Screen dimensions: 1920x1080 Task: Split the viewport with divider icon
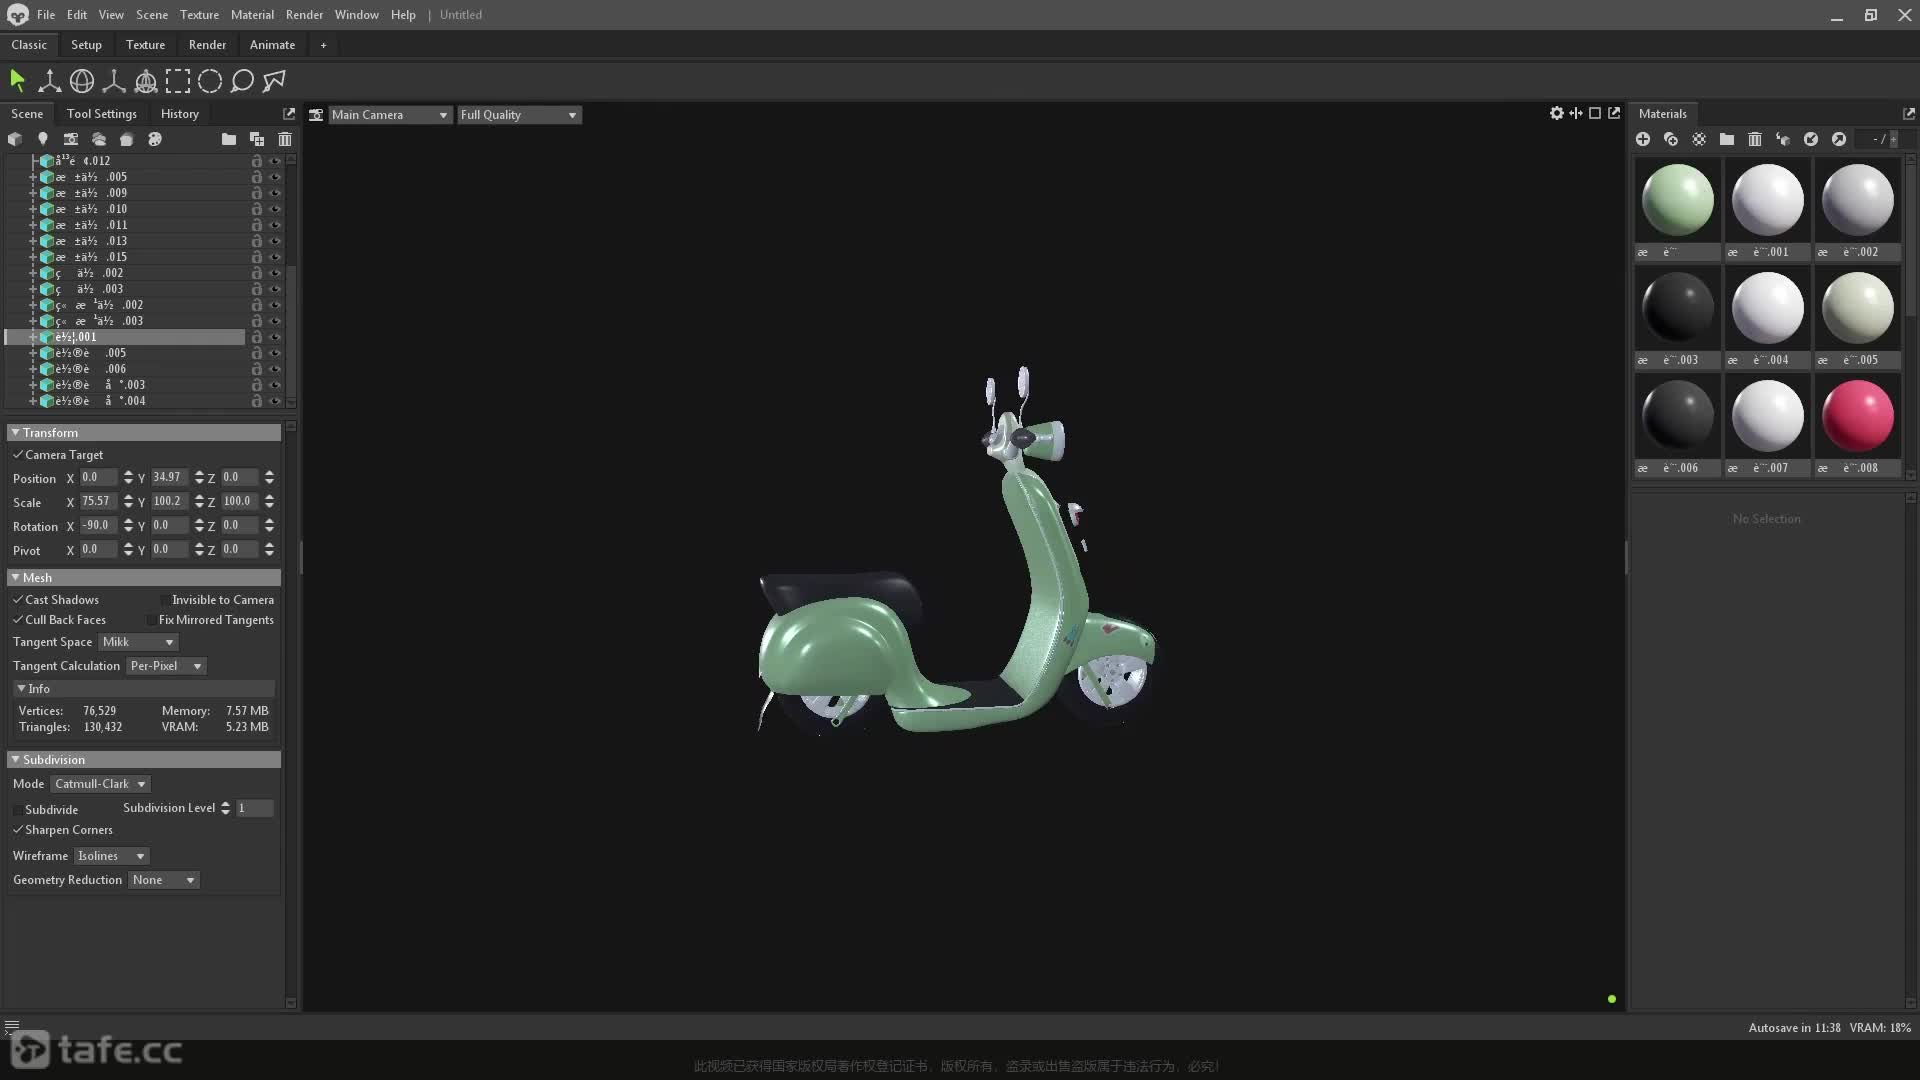pos(1576,113)
